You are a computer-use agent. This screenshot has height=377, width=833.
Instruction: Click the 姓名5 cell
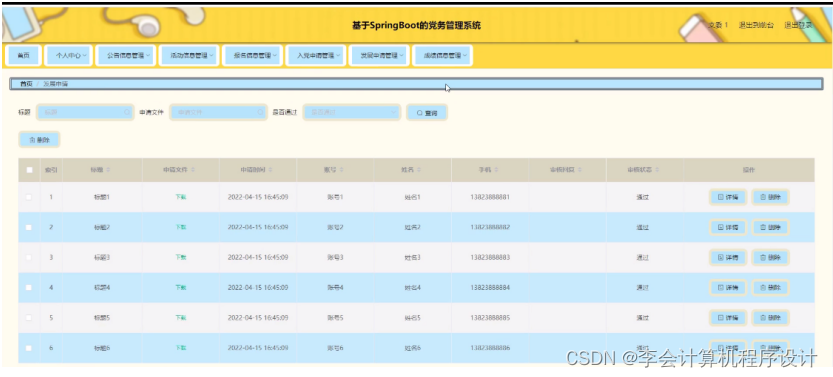coord(412,318)
